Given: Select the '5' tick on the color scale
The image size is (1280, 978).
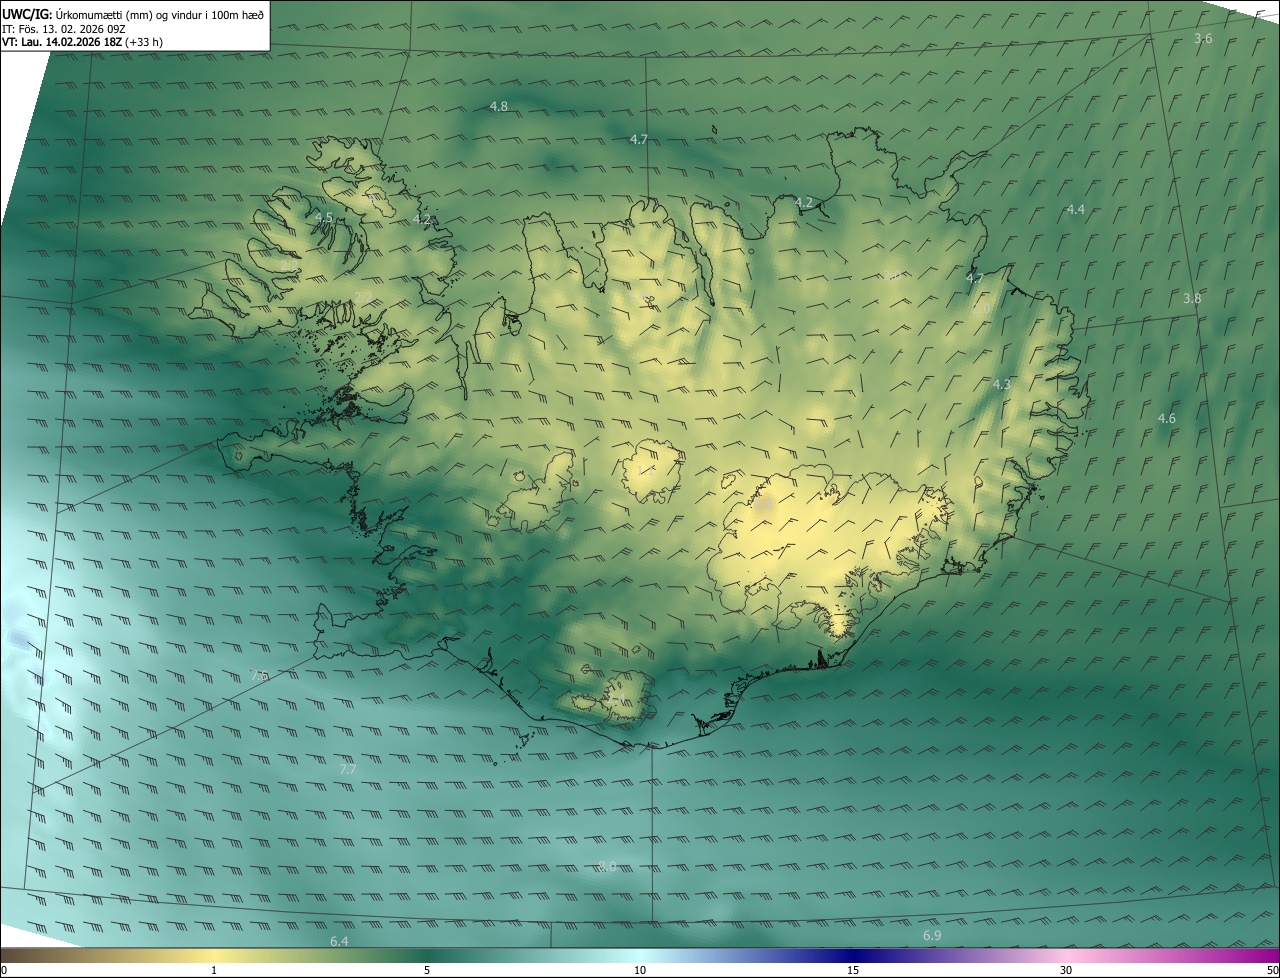Looking at the screenshot, I should click(x=427, y=970).
